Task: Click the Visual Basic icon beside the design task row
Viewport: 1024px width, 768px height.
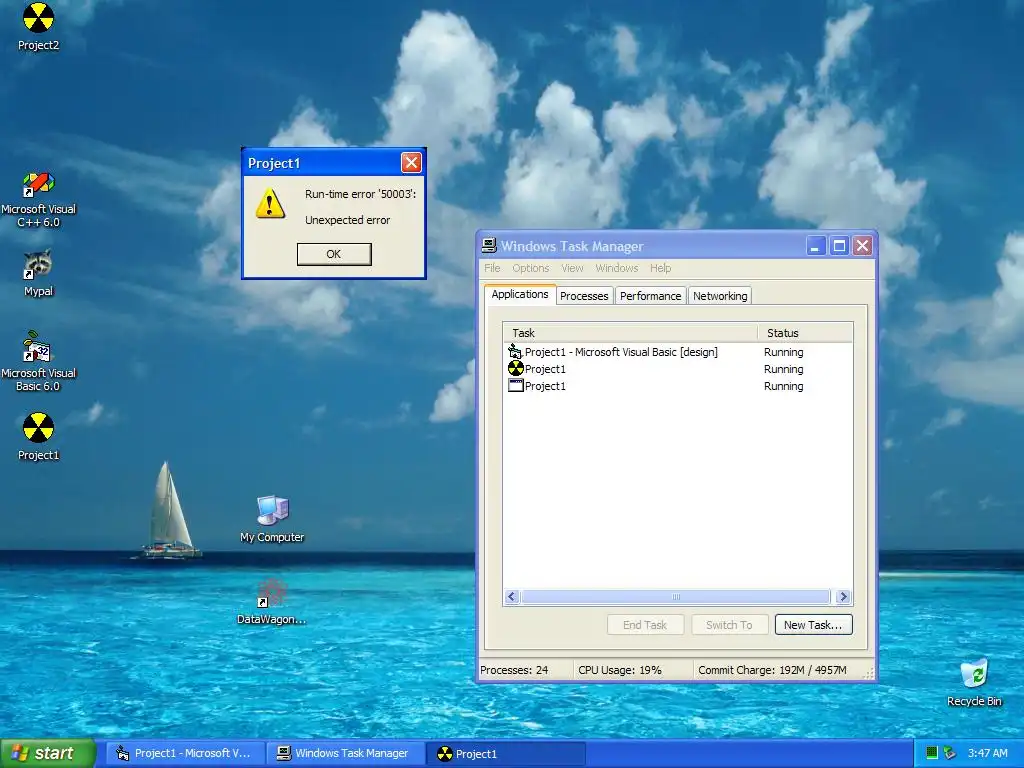Action: click(515, 351)
